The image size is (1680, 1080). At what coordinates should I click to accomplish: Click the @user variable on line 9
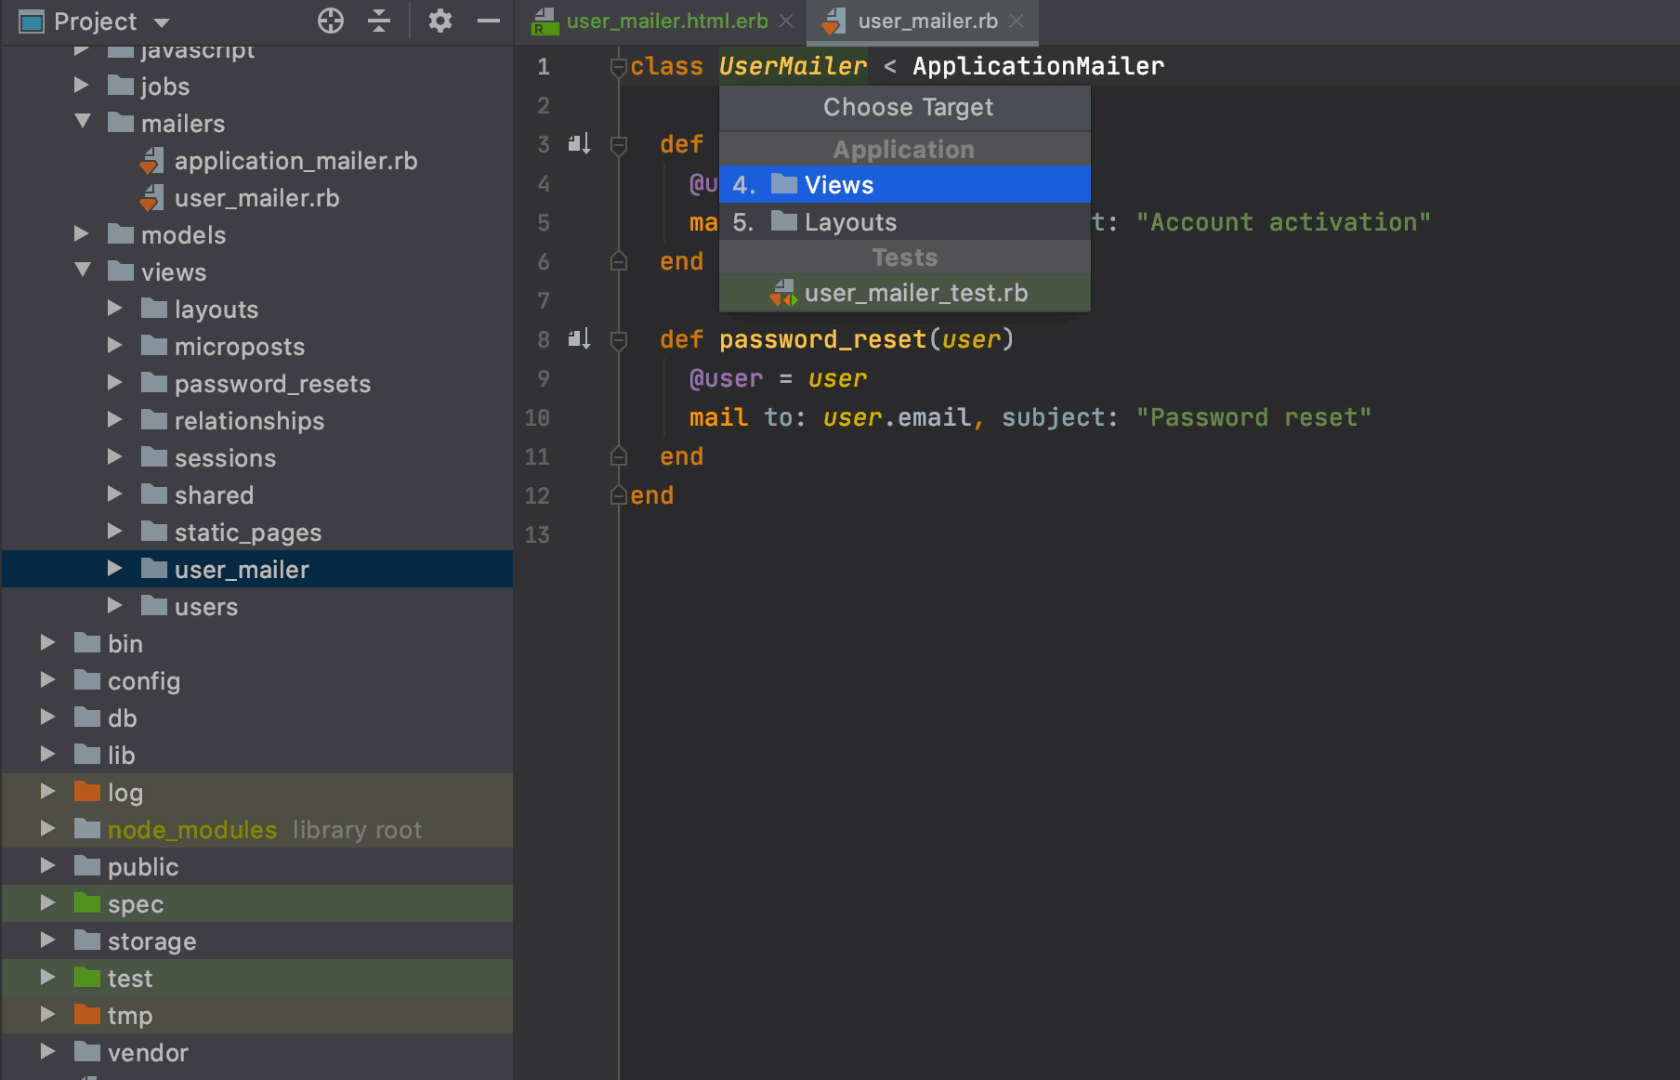click(726, 379)
